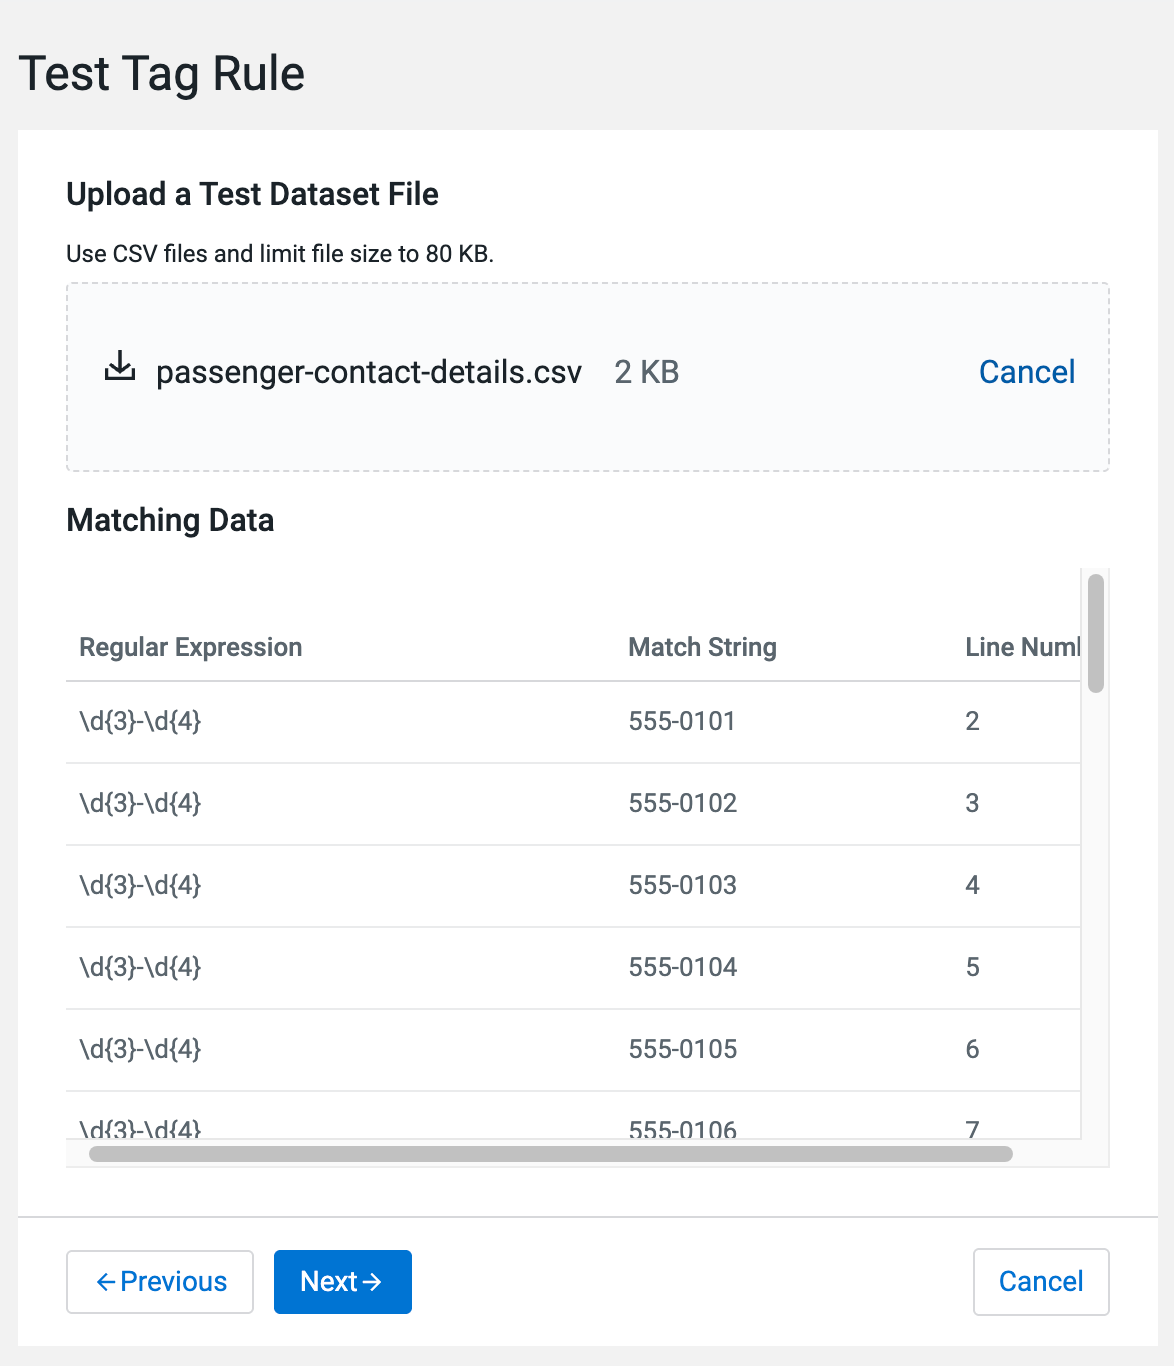Screen dimensions: 1174x1366
Task: Click line number 6 cell
Action: (972, 1049)
